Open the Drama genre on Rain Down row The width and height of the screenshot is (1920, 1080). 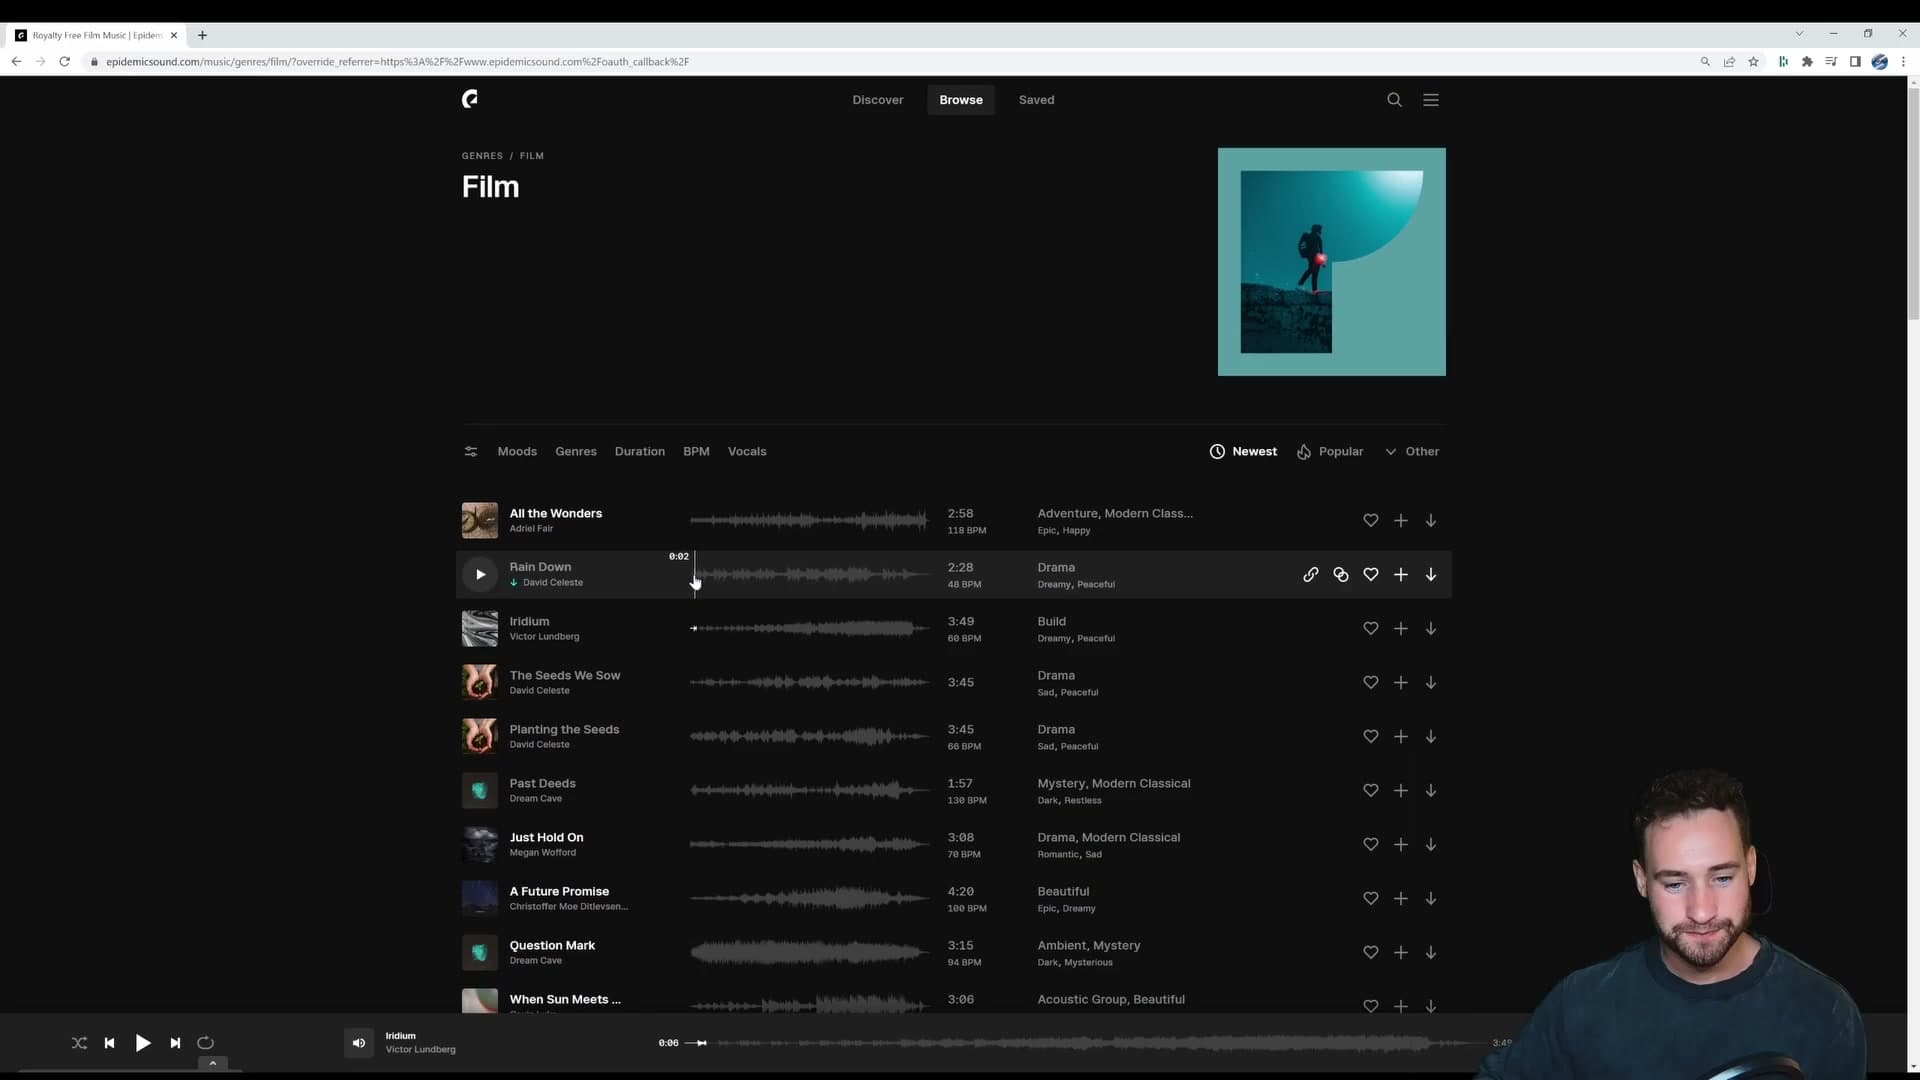coord(1056,567)
